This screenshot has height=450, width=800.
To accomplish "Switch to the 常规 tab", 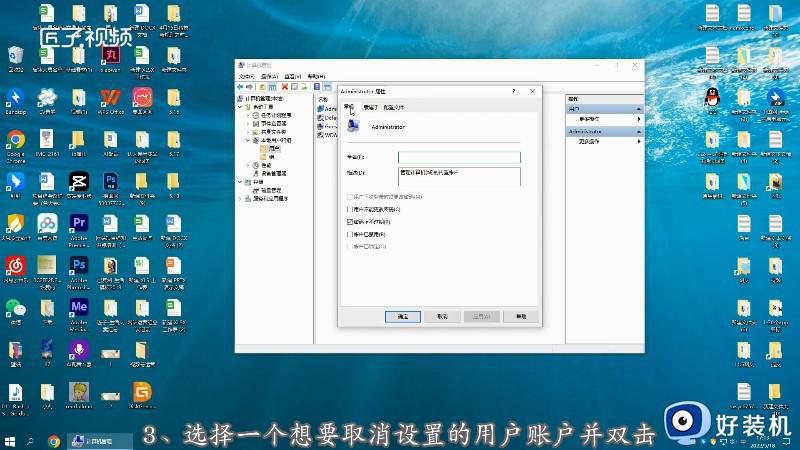I will (349, 107).
